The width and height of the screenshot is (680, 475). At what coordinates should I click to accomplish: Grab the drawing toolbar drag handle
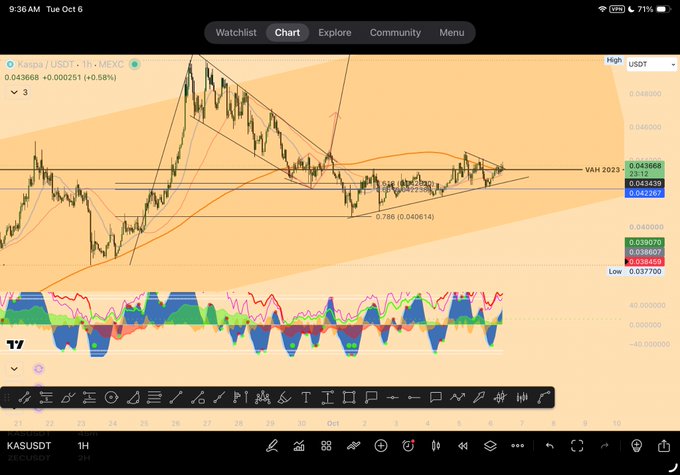click(6, 397)
